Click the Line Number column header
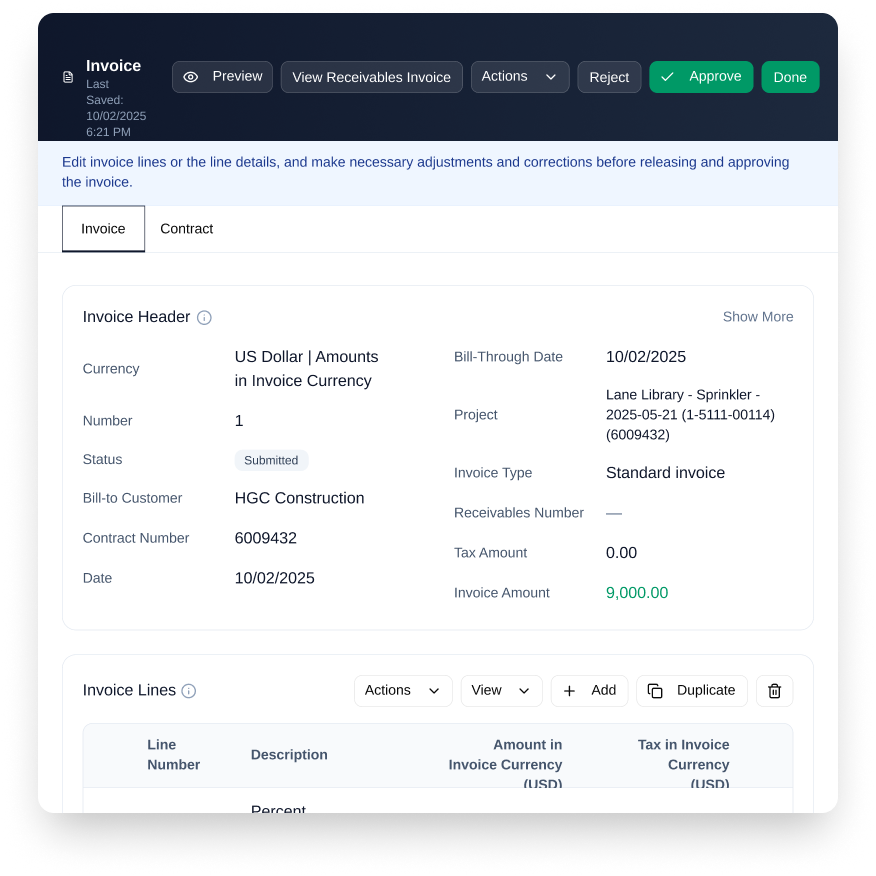 173,755
